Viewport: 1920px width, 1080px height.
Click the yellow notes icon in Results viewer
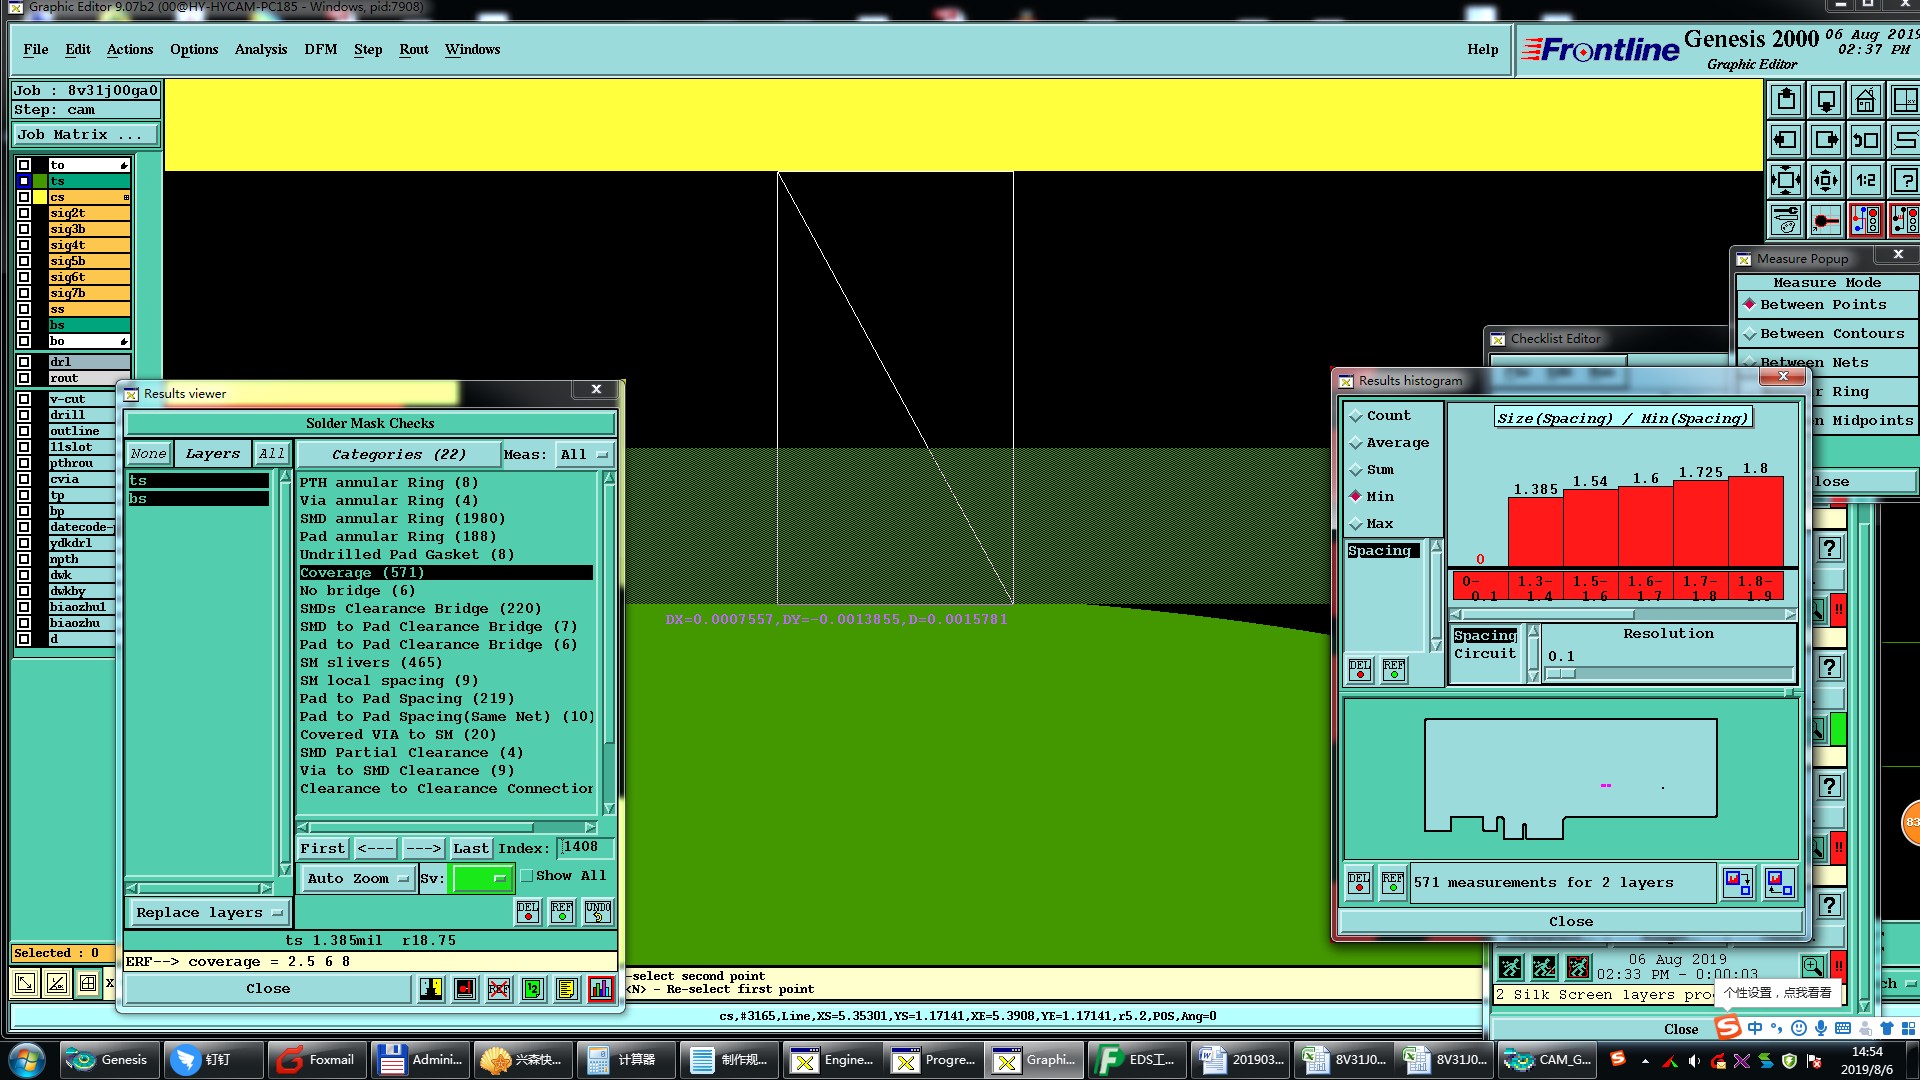[567, 989]
